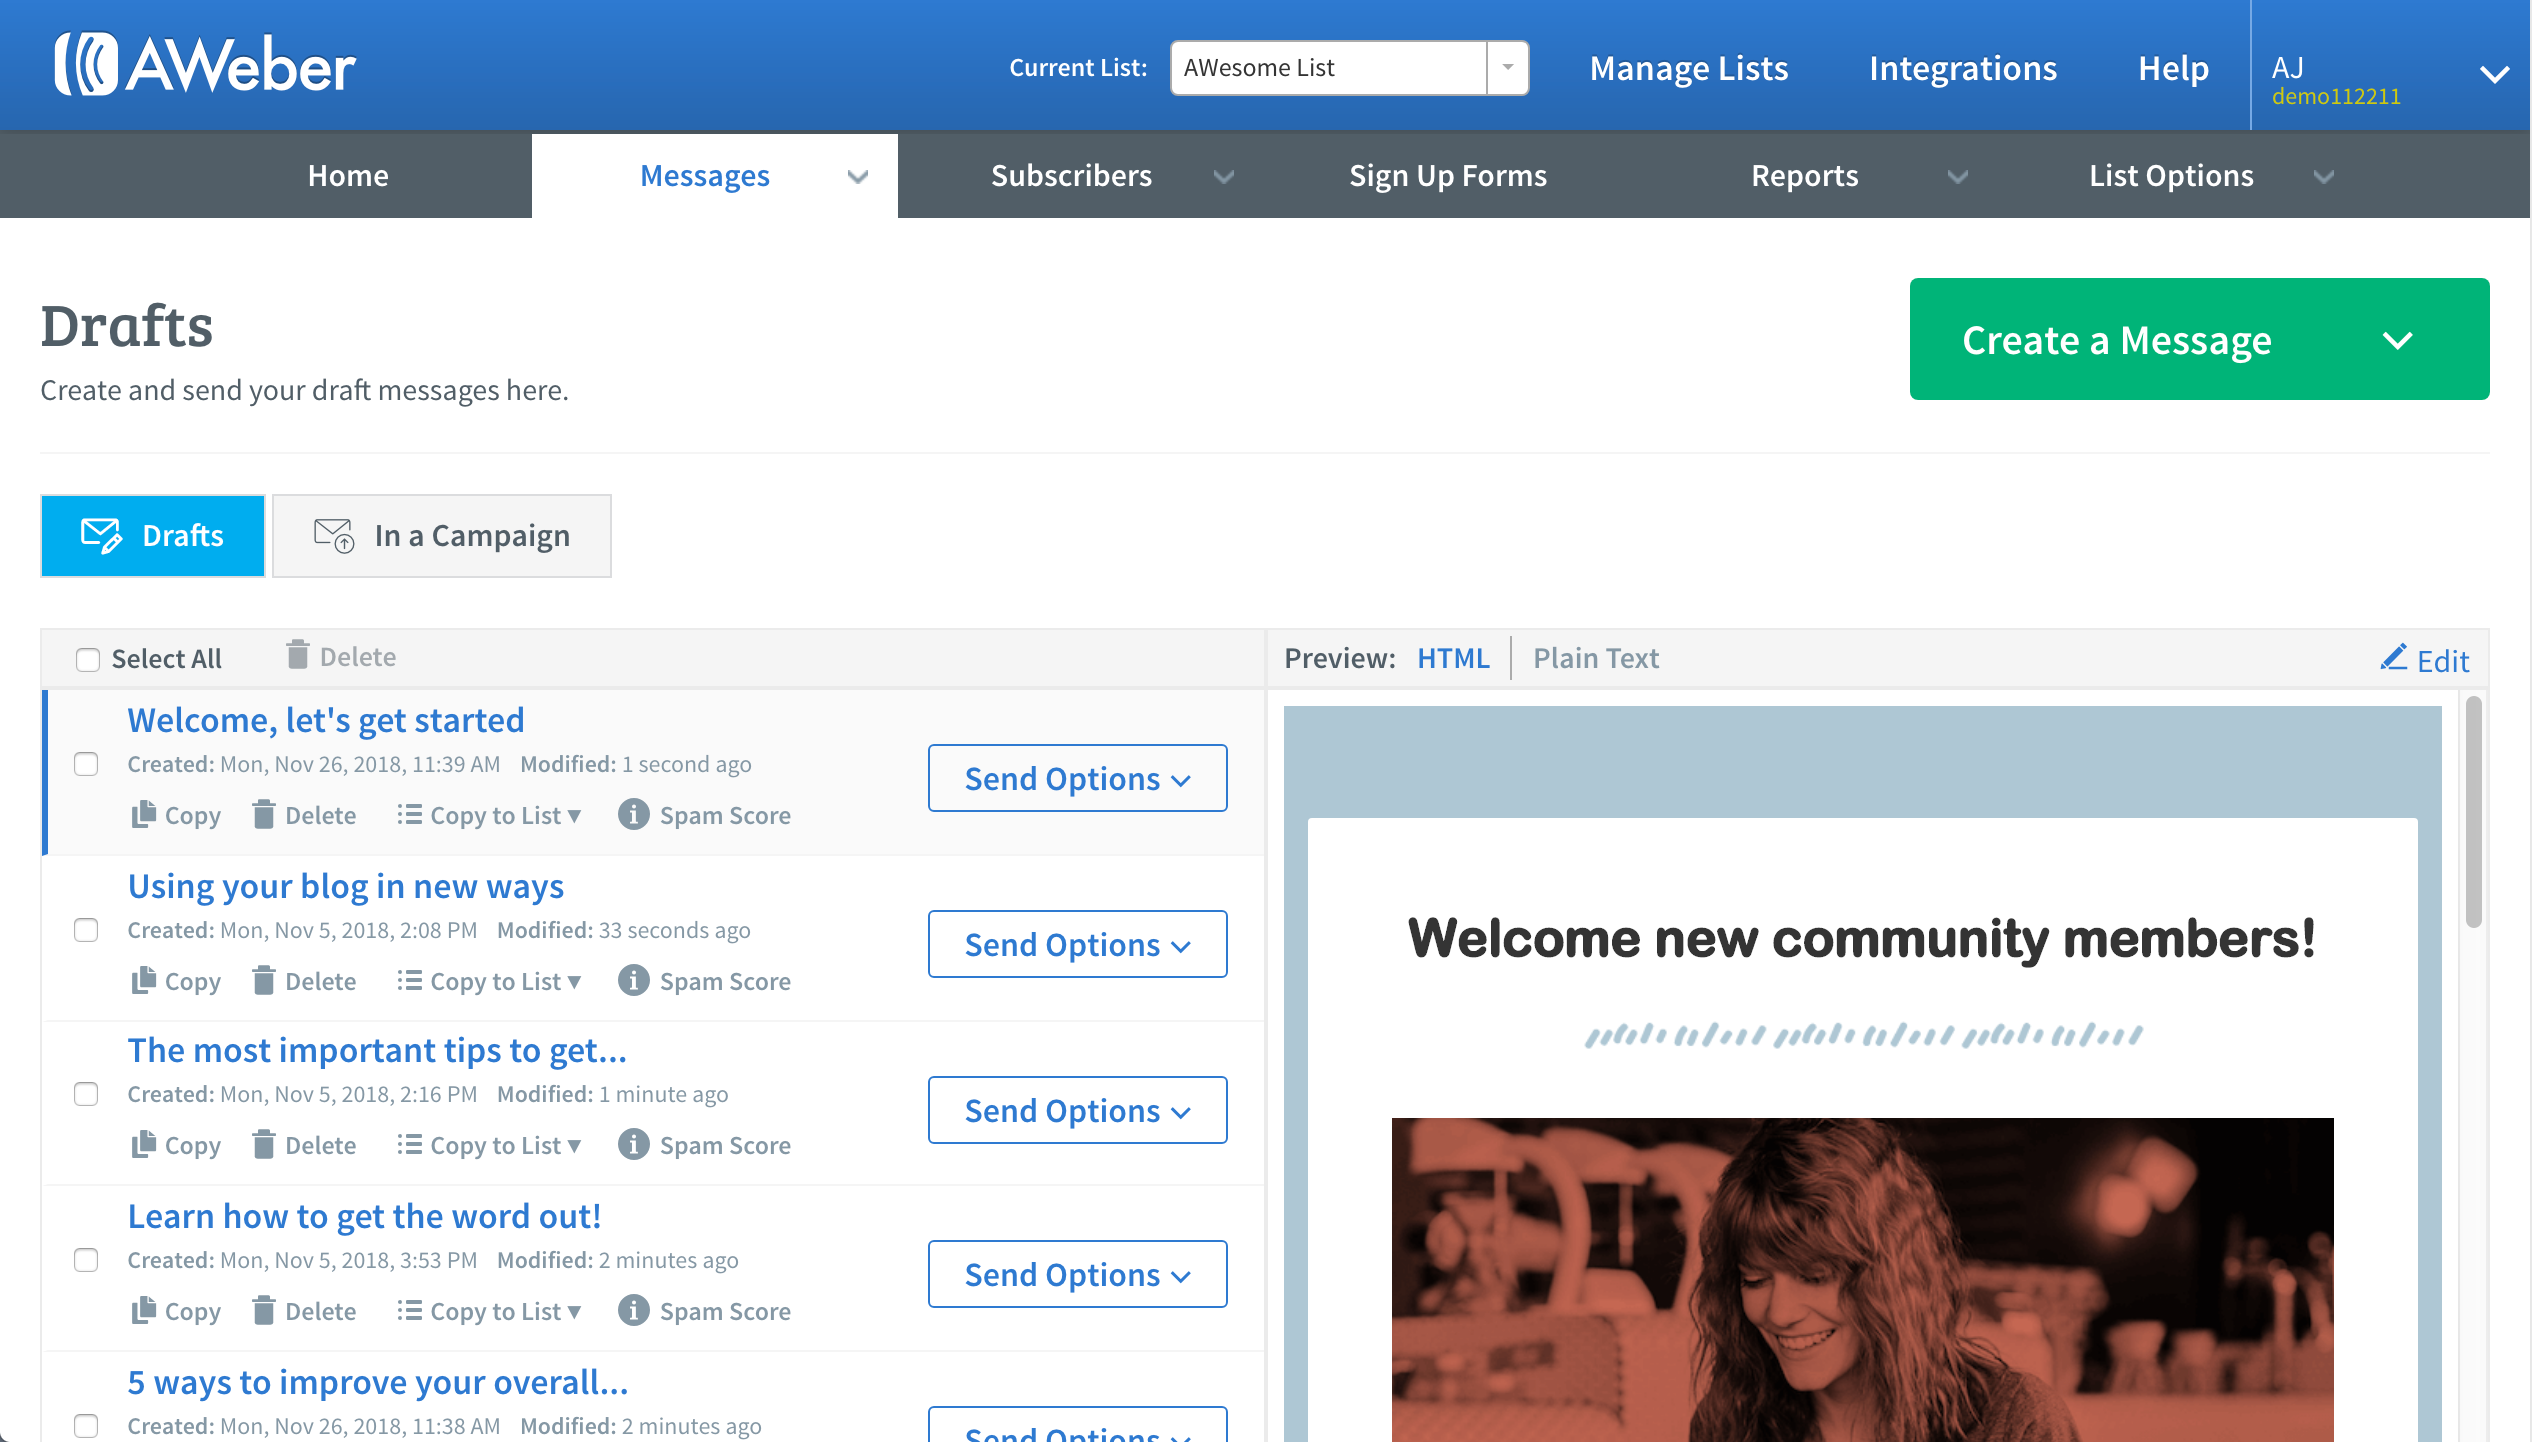2532x1442 pixels.
Task: Open the Manage Lists link
Action: point(1688,68)
